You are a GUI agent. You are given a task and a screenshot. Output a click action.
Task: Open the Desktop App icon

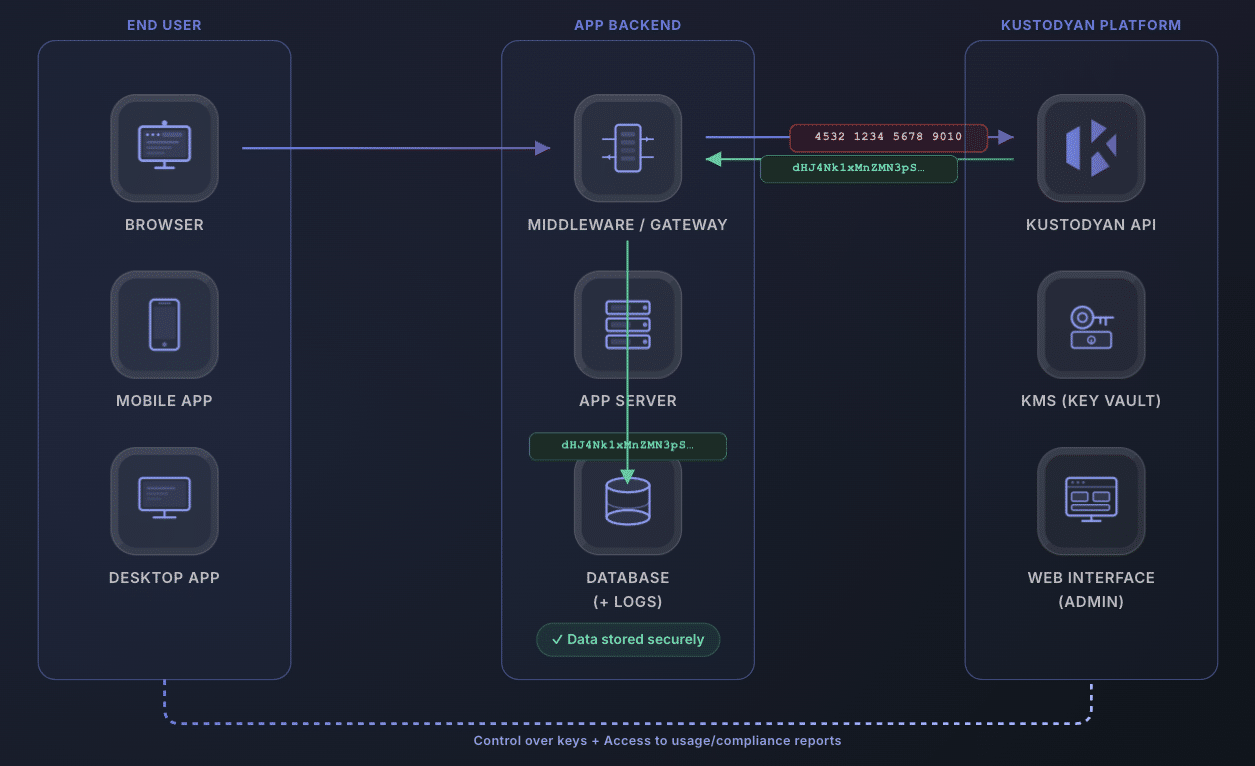coord(164,501)
